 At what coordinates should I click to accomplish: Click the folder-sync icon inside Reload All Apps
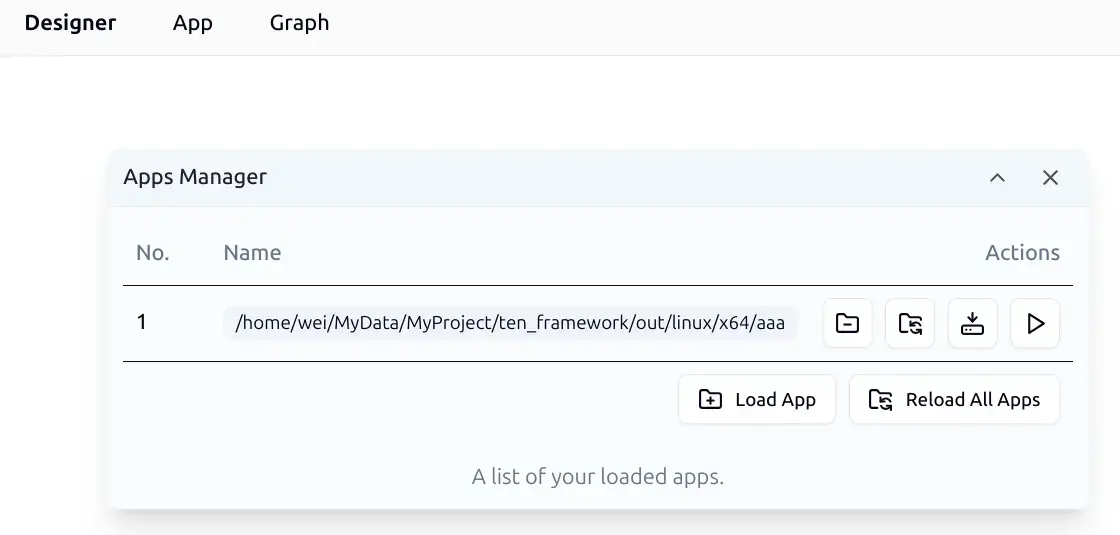(880, 400)
